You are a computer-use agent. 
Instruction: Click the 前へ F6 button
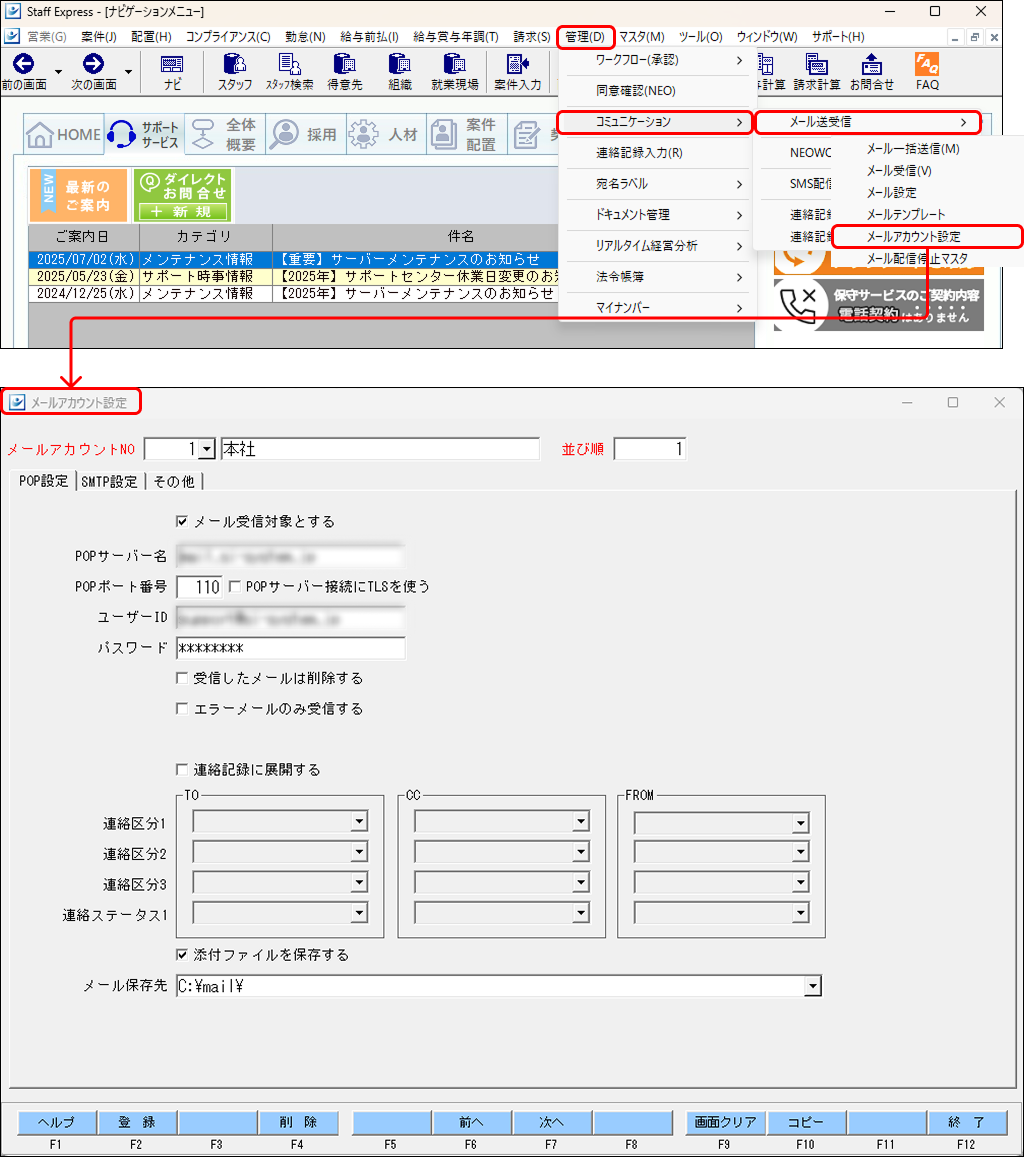click(x=472, y=1122)
